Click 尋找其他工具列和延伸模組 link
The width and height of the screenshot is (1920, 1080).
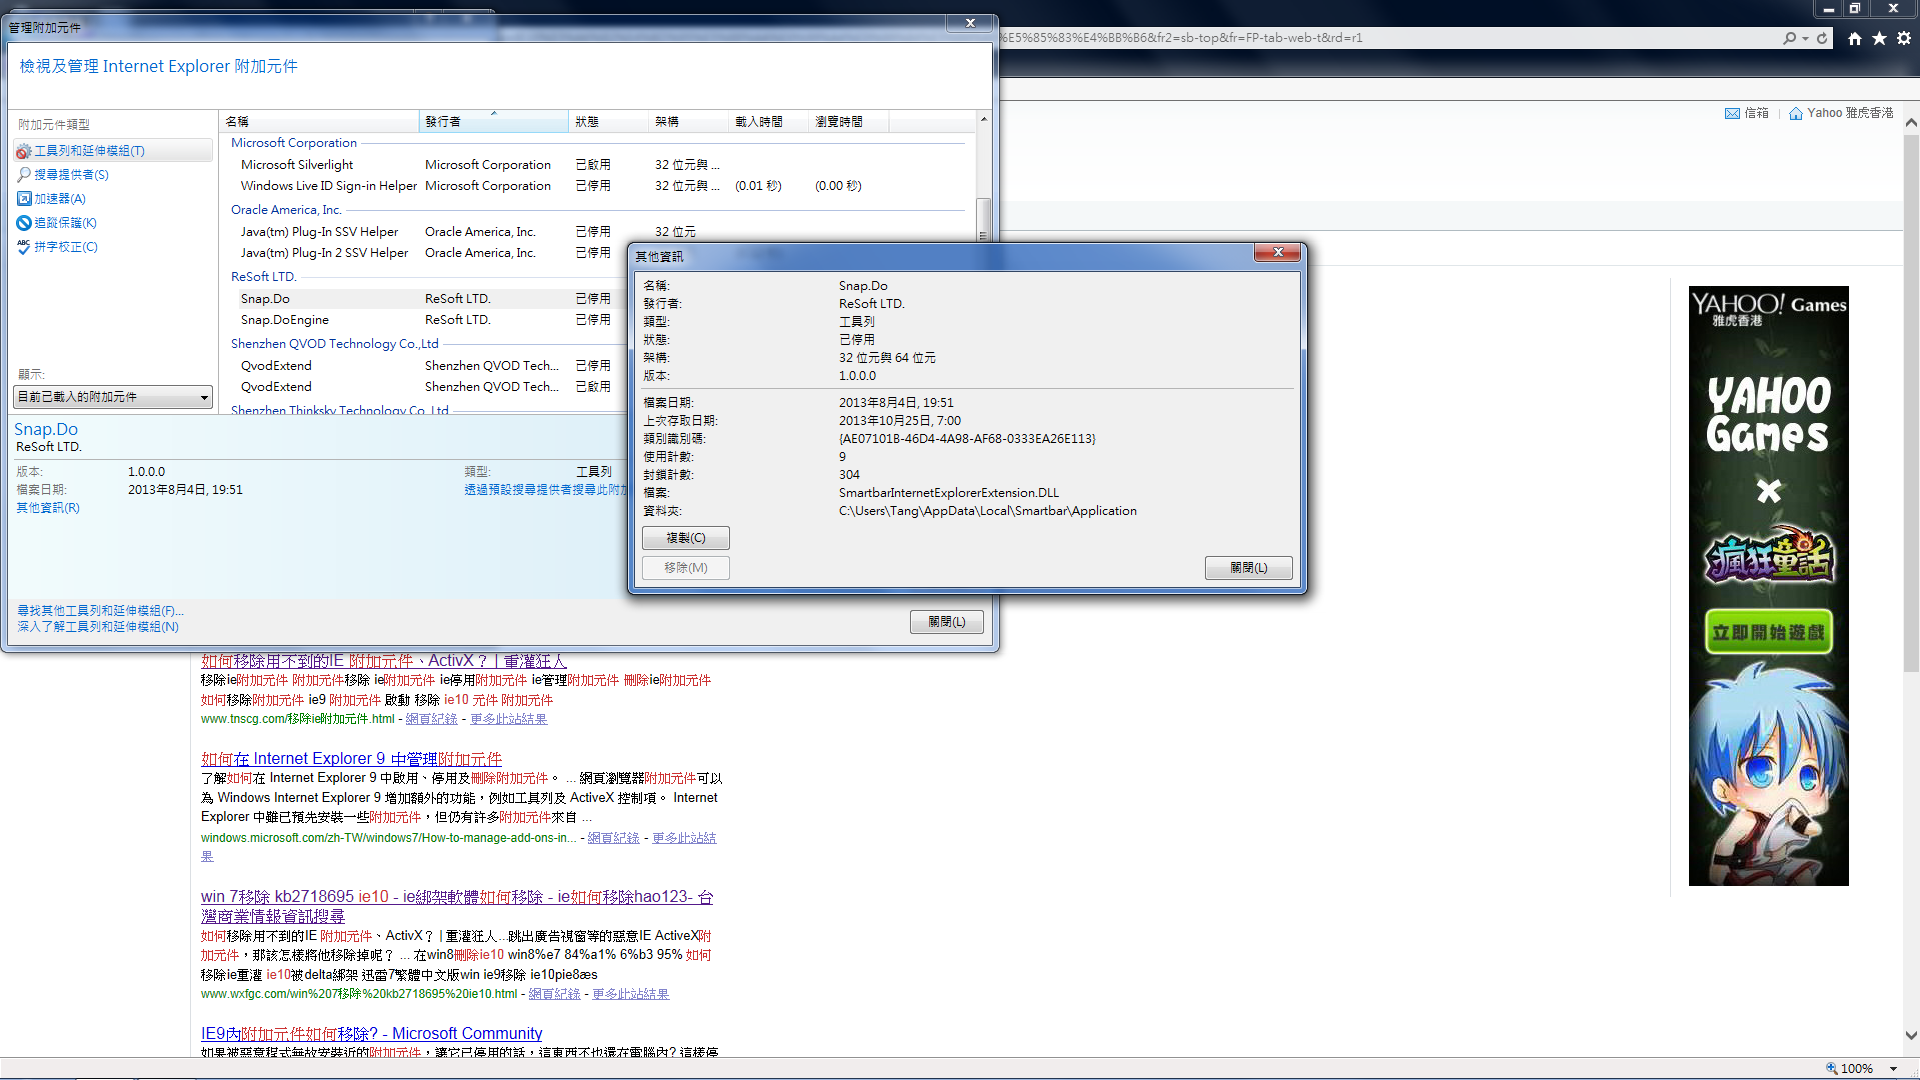point(100,610)
